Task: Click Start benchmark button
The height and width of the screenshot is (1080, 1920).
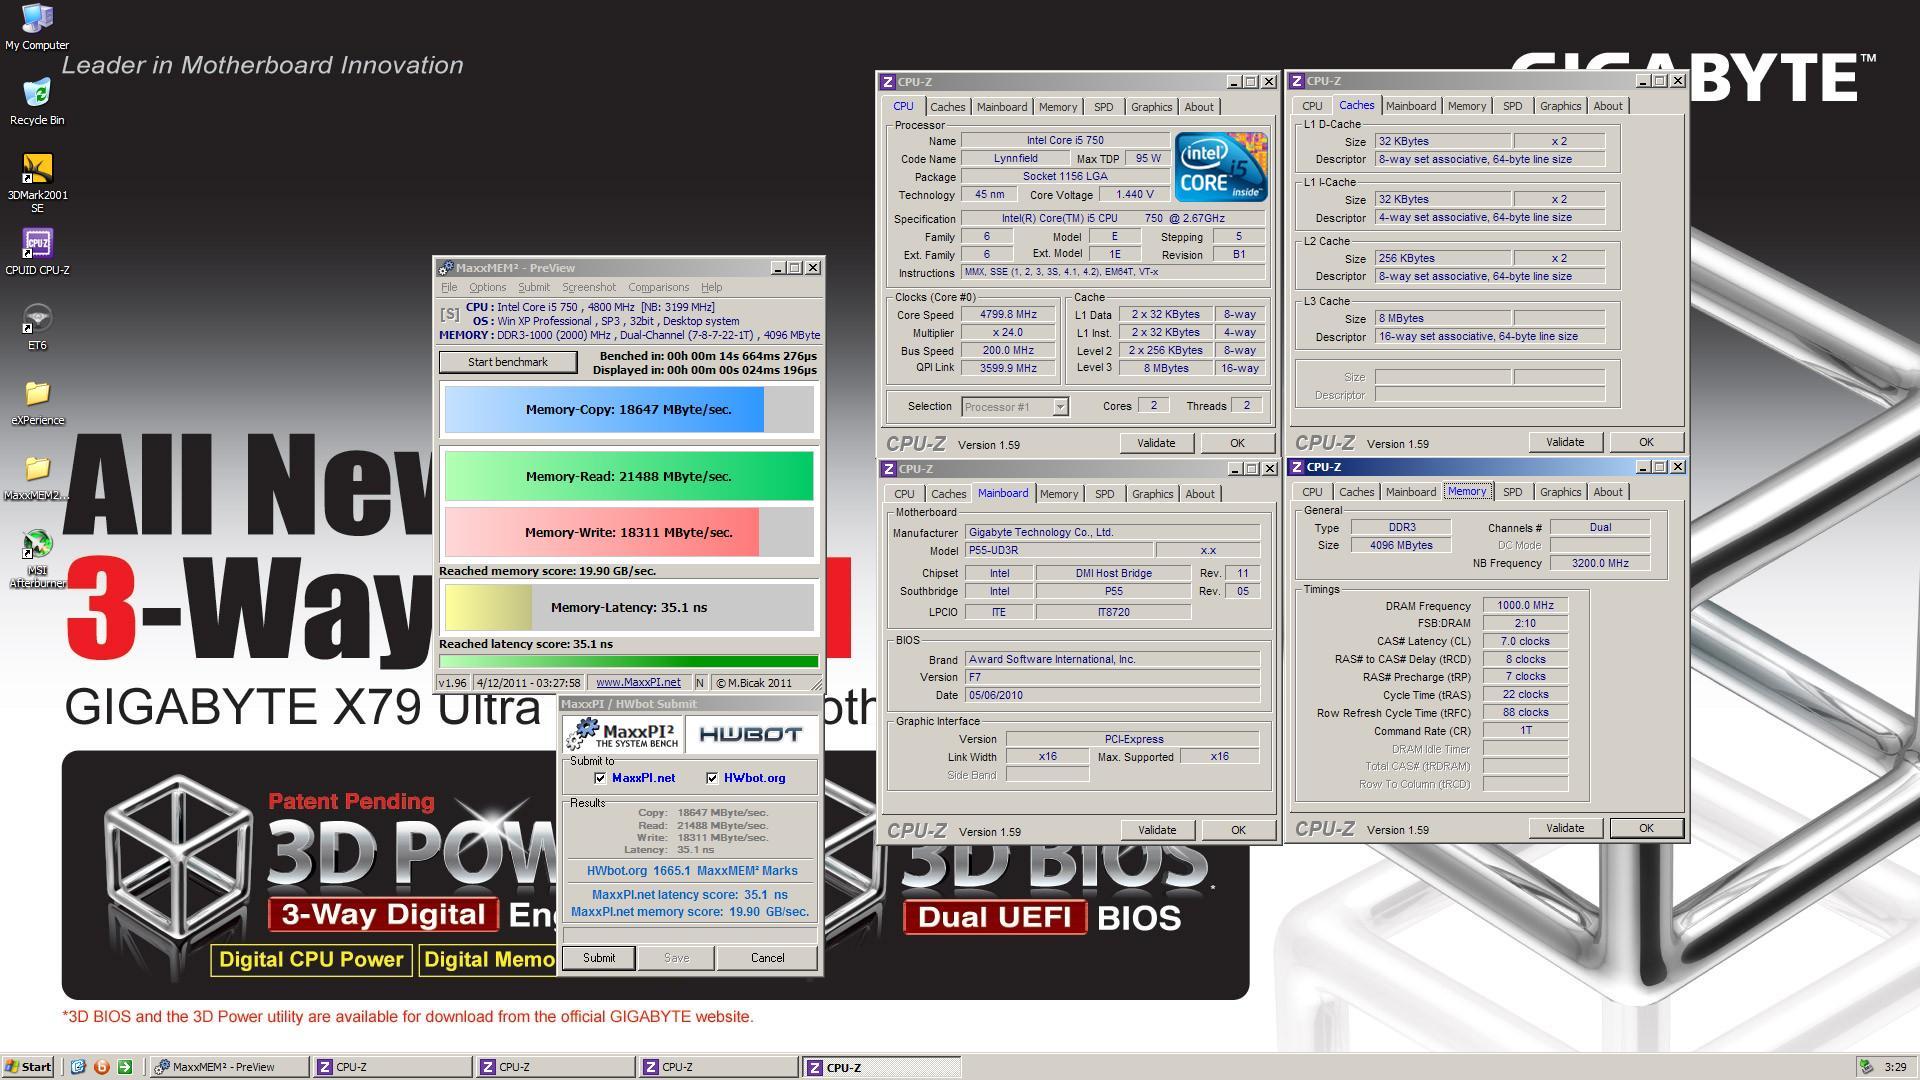Action: click(508, 362)
